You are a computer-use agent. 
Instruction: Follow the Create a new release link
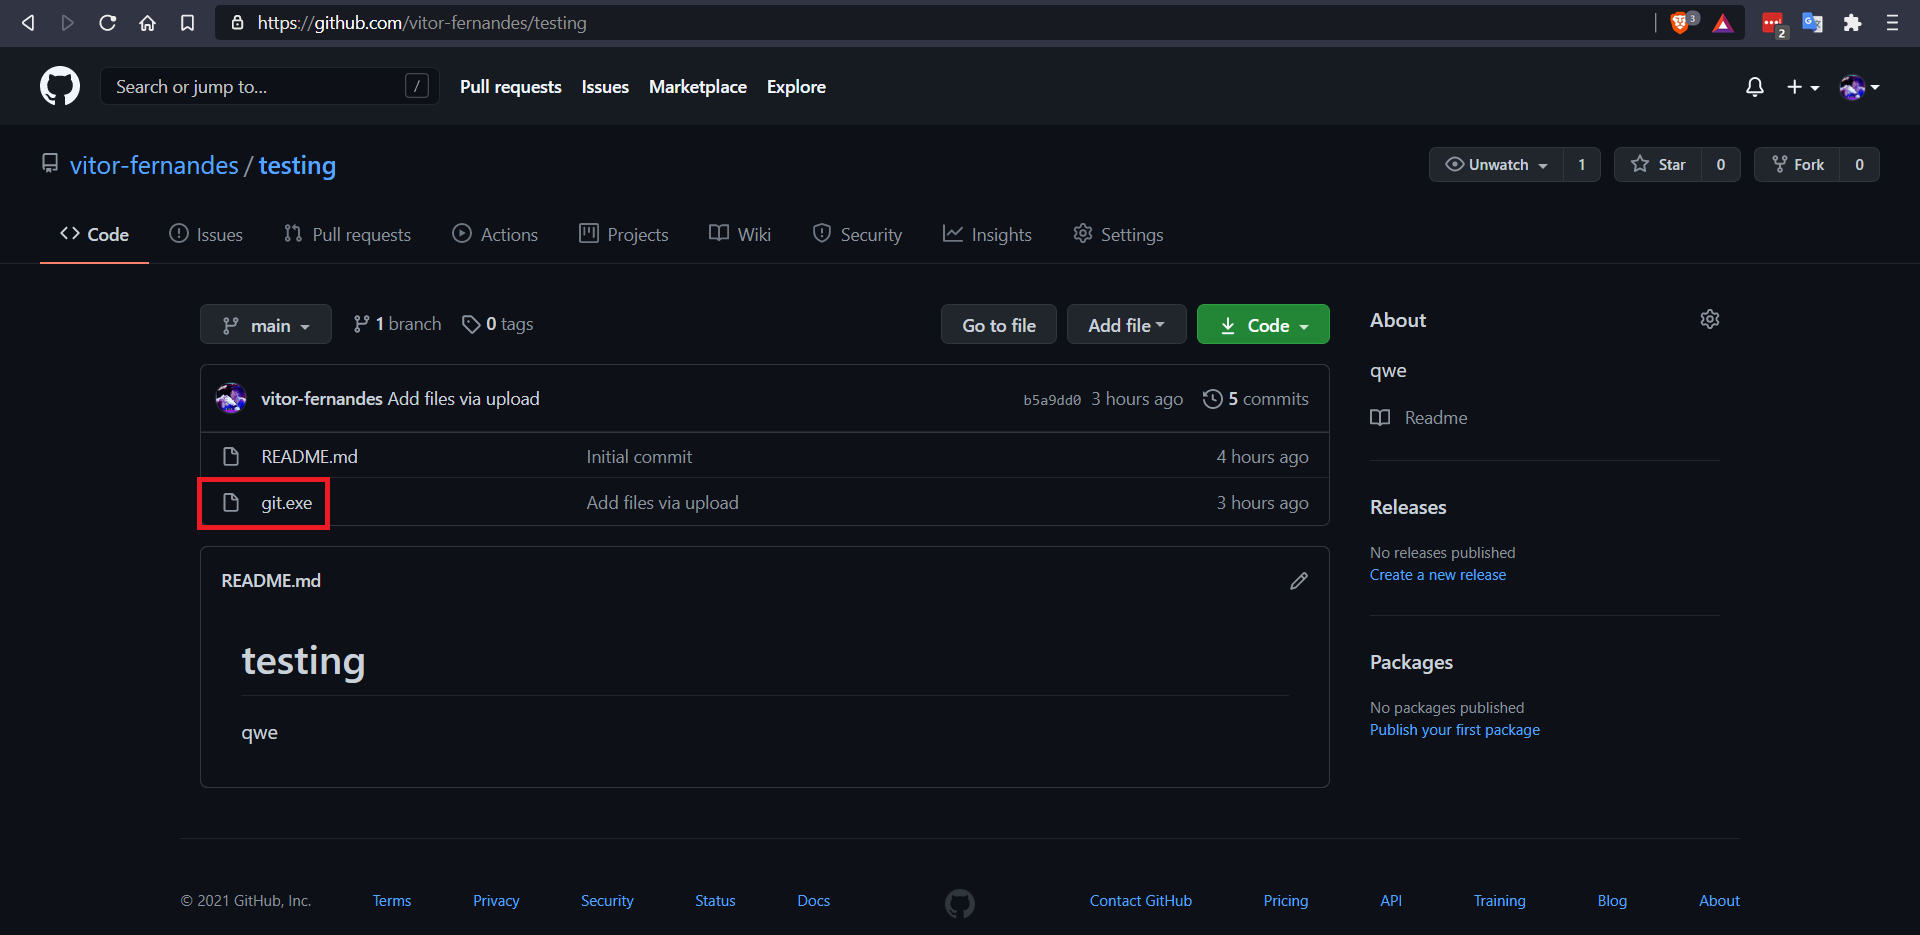click(1437, 575)
